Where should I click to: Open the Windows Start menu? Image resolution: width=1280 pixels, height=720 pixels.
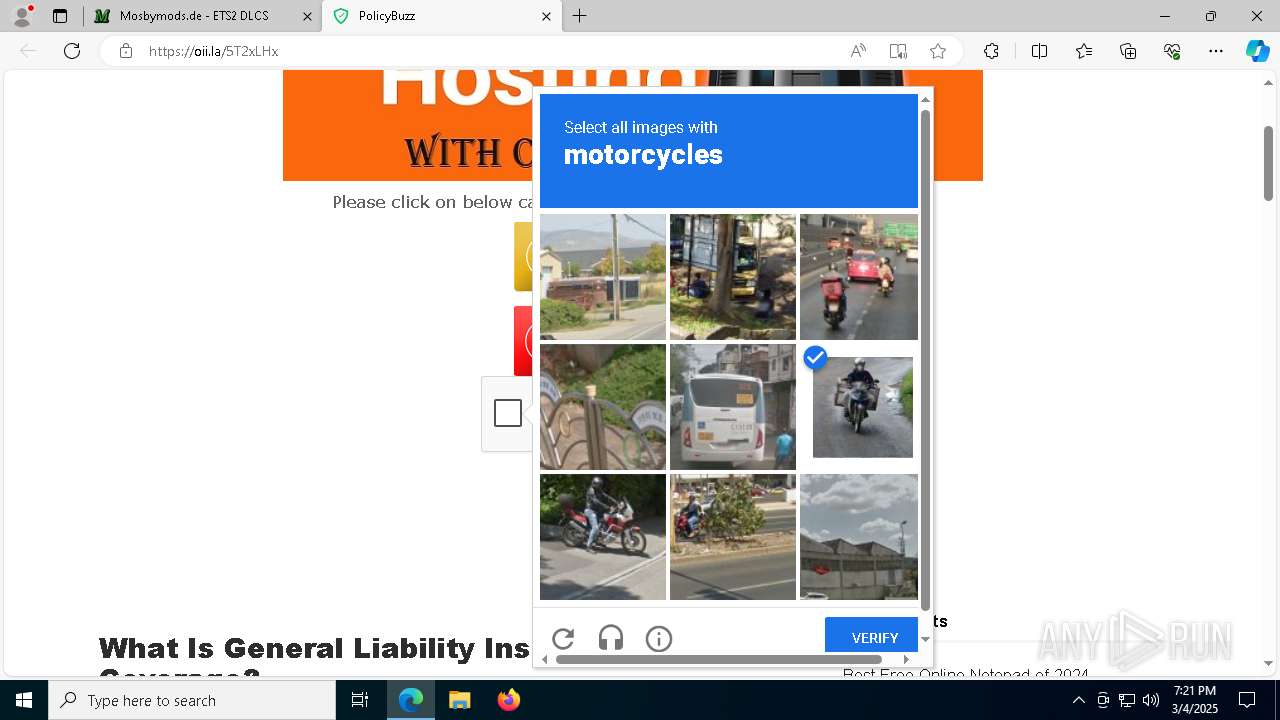coord(24,700)
